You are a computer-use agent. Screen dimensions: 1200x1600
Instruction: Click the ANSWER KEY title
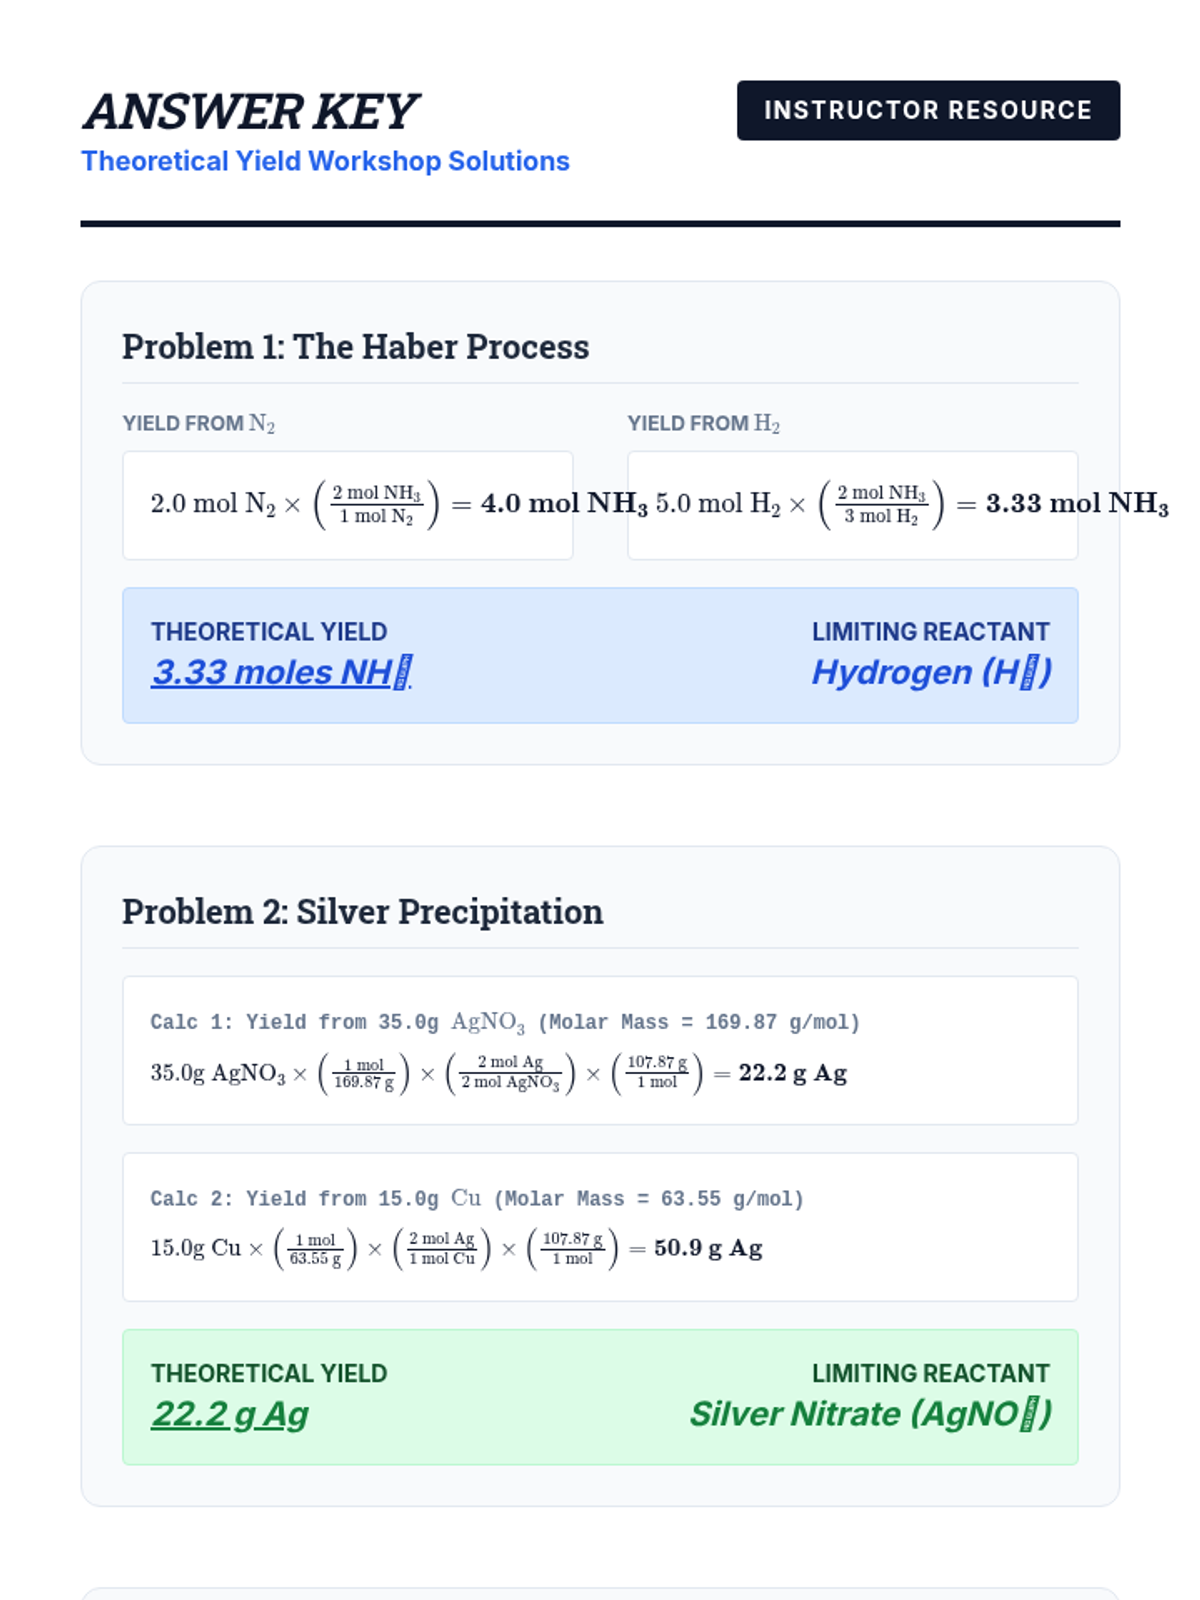(x=250, y=111)
